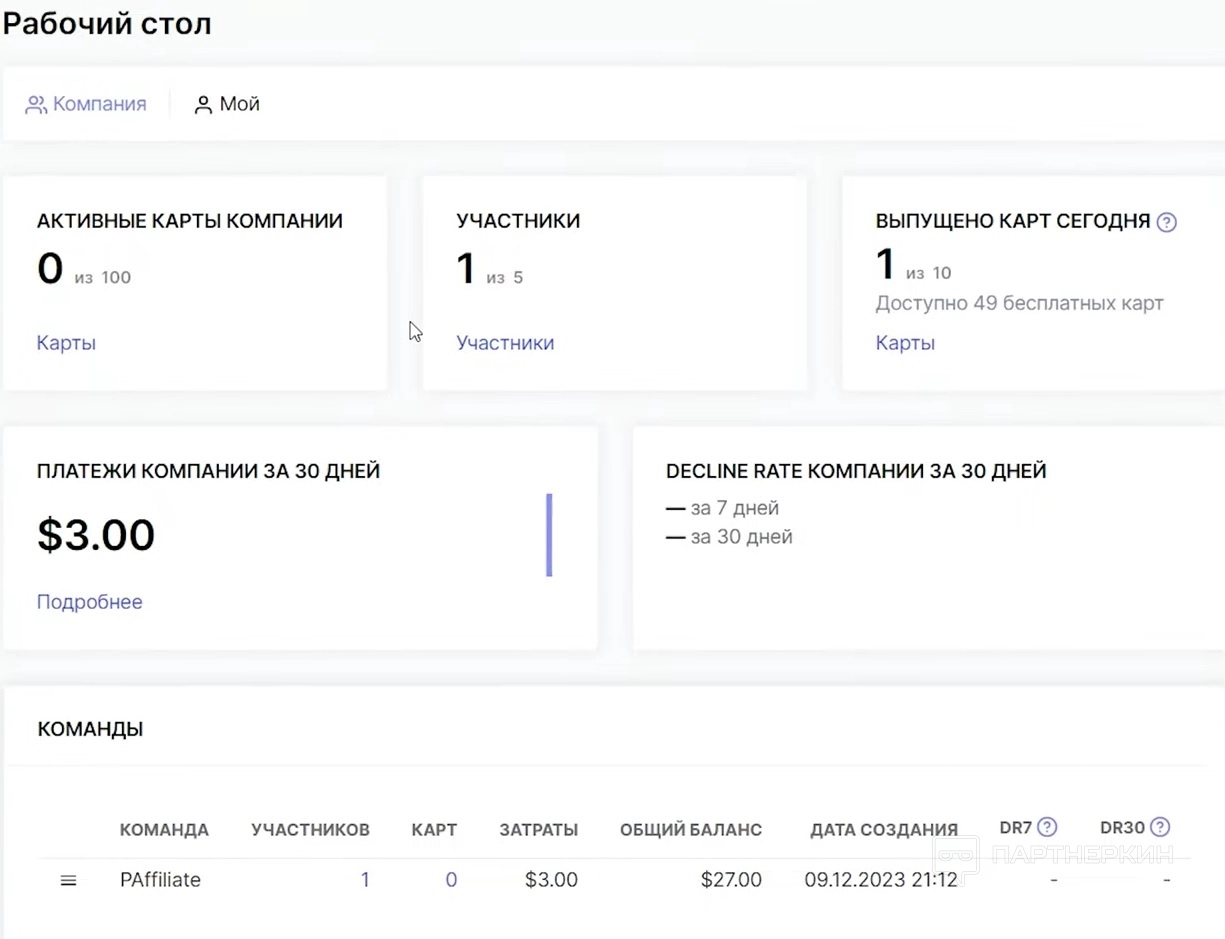Click the help icon beside Выпущено карт сегодня

1166,223
